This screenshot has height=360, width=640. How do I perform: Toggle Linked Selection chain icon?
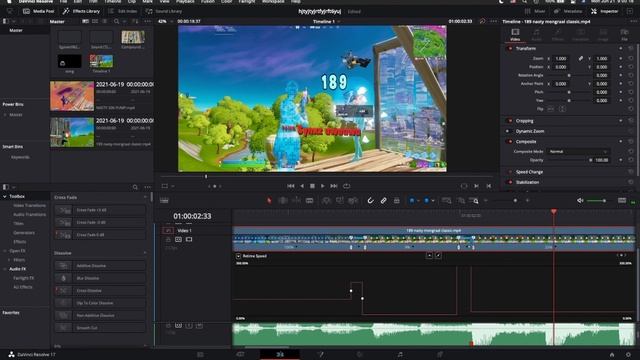click(x=383, y=200)
